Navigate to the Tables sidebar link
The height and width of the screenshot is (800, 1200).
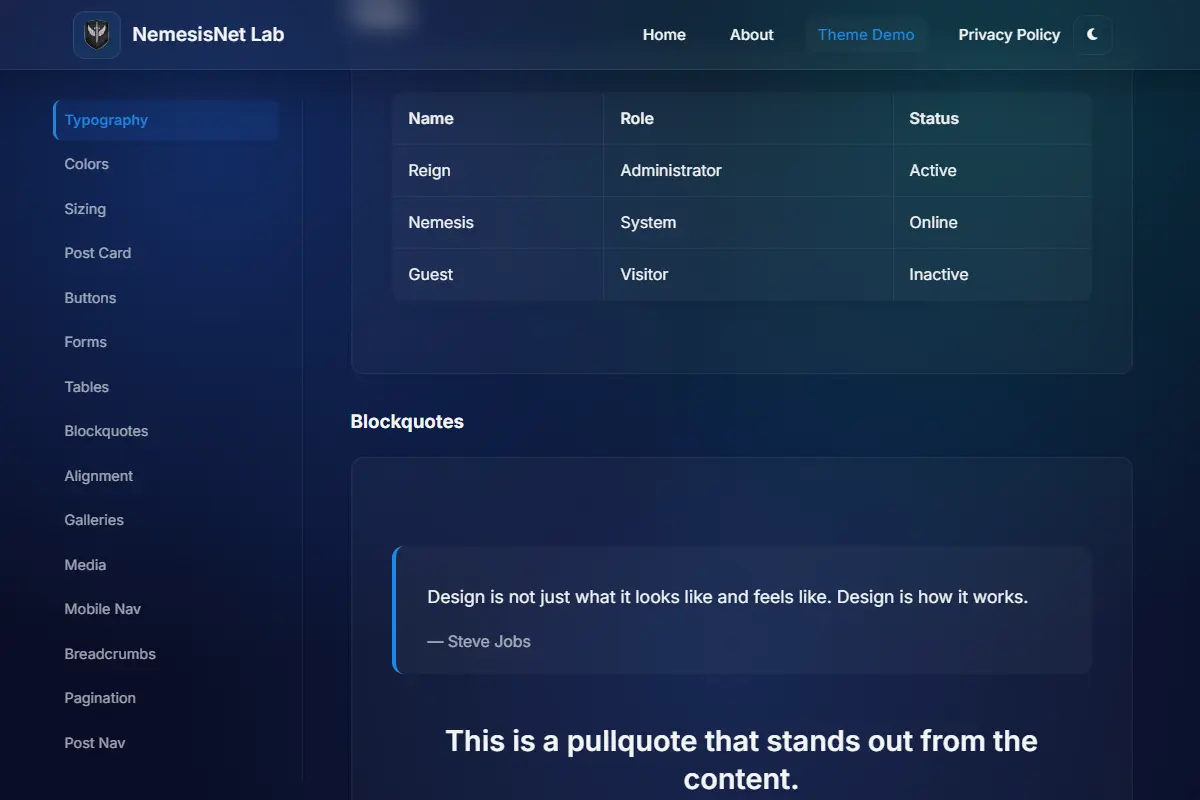point(166,387)
